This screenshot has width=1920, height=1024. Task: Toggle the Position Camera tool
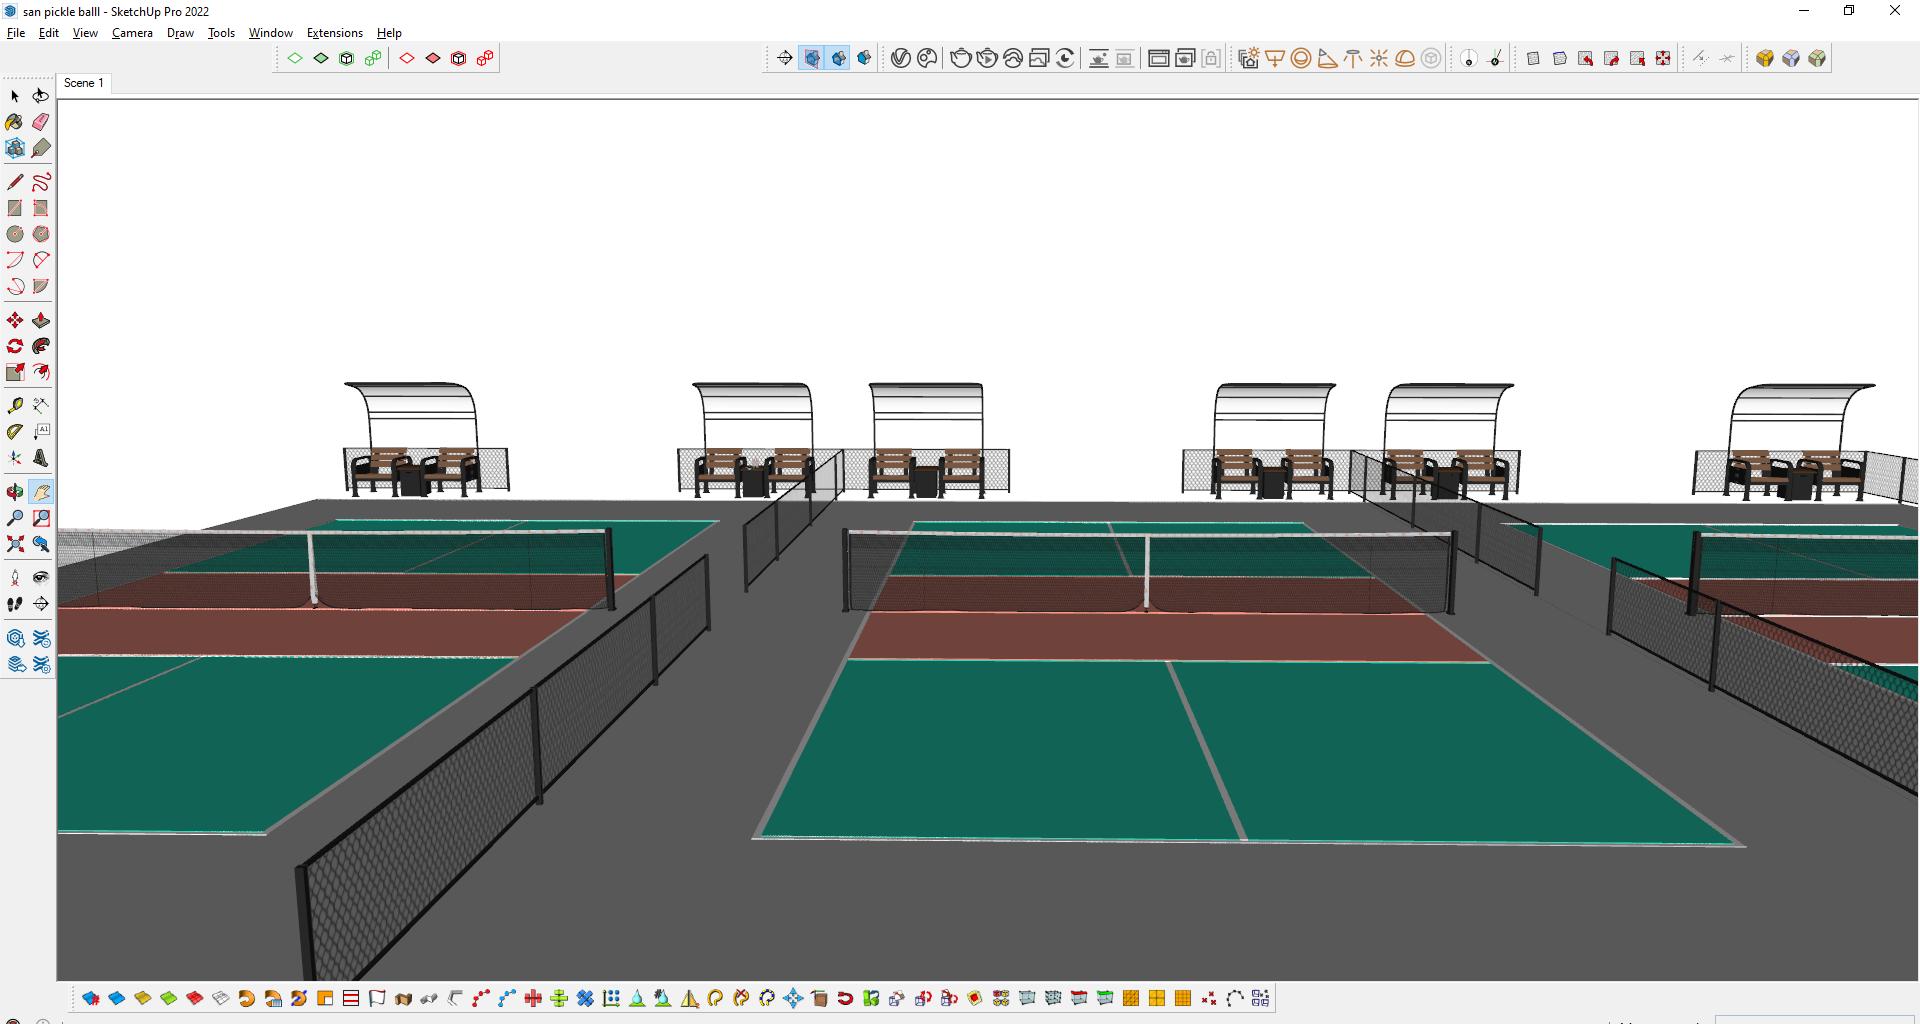tap(14, 578)
